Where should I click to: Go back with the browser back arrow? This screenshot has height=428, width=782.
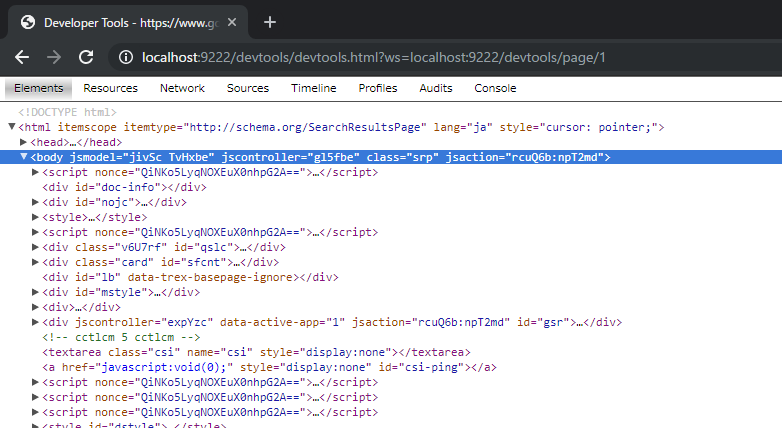[x=22, y=57]
